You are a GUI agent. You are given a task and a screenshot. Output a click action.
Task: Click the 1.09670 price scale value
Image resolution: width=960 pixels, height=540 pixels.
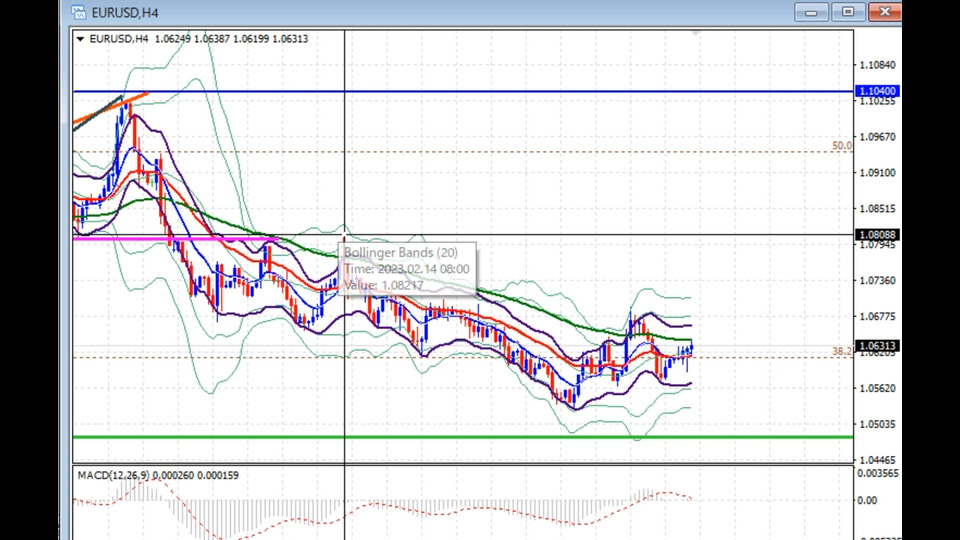877,137
